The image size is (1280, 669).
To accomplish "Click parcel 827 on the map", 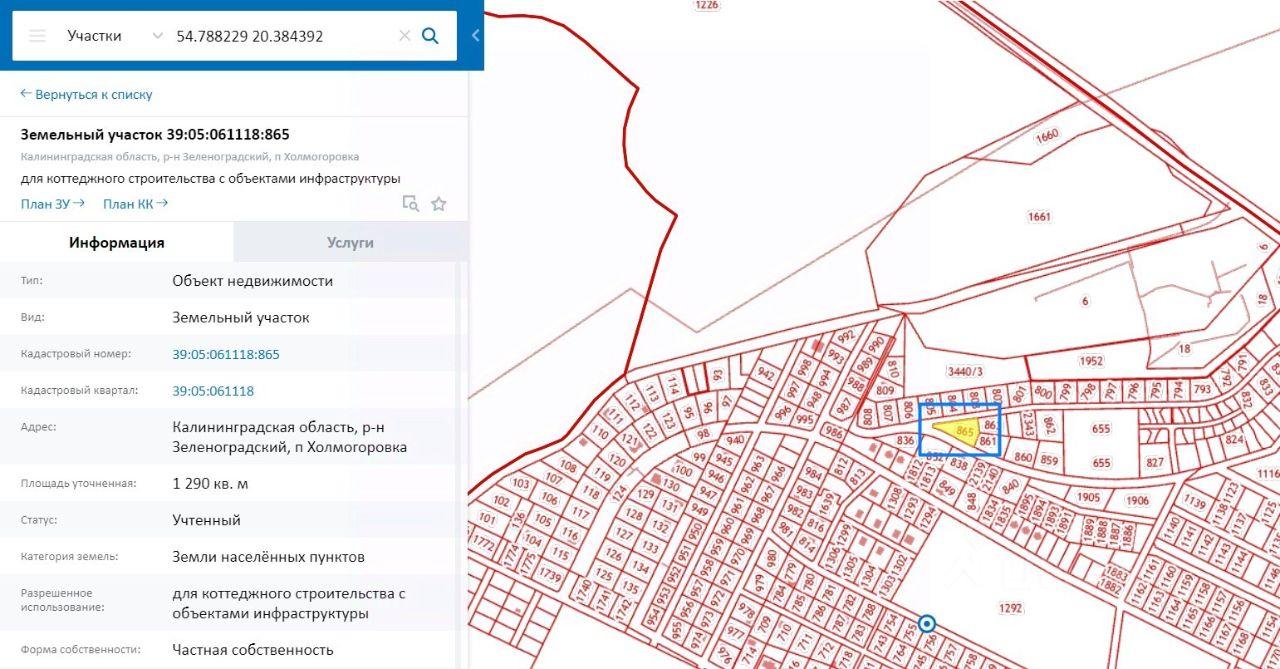I will click(x=1155, y=462).
